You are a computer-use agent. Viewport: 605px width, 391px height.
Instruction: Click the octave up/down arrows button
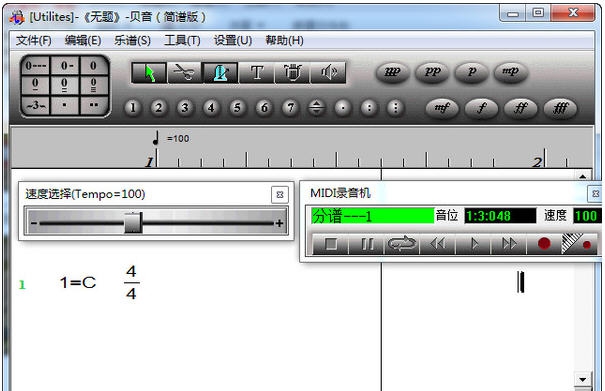click(x=316, y=108)
